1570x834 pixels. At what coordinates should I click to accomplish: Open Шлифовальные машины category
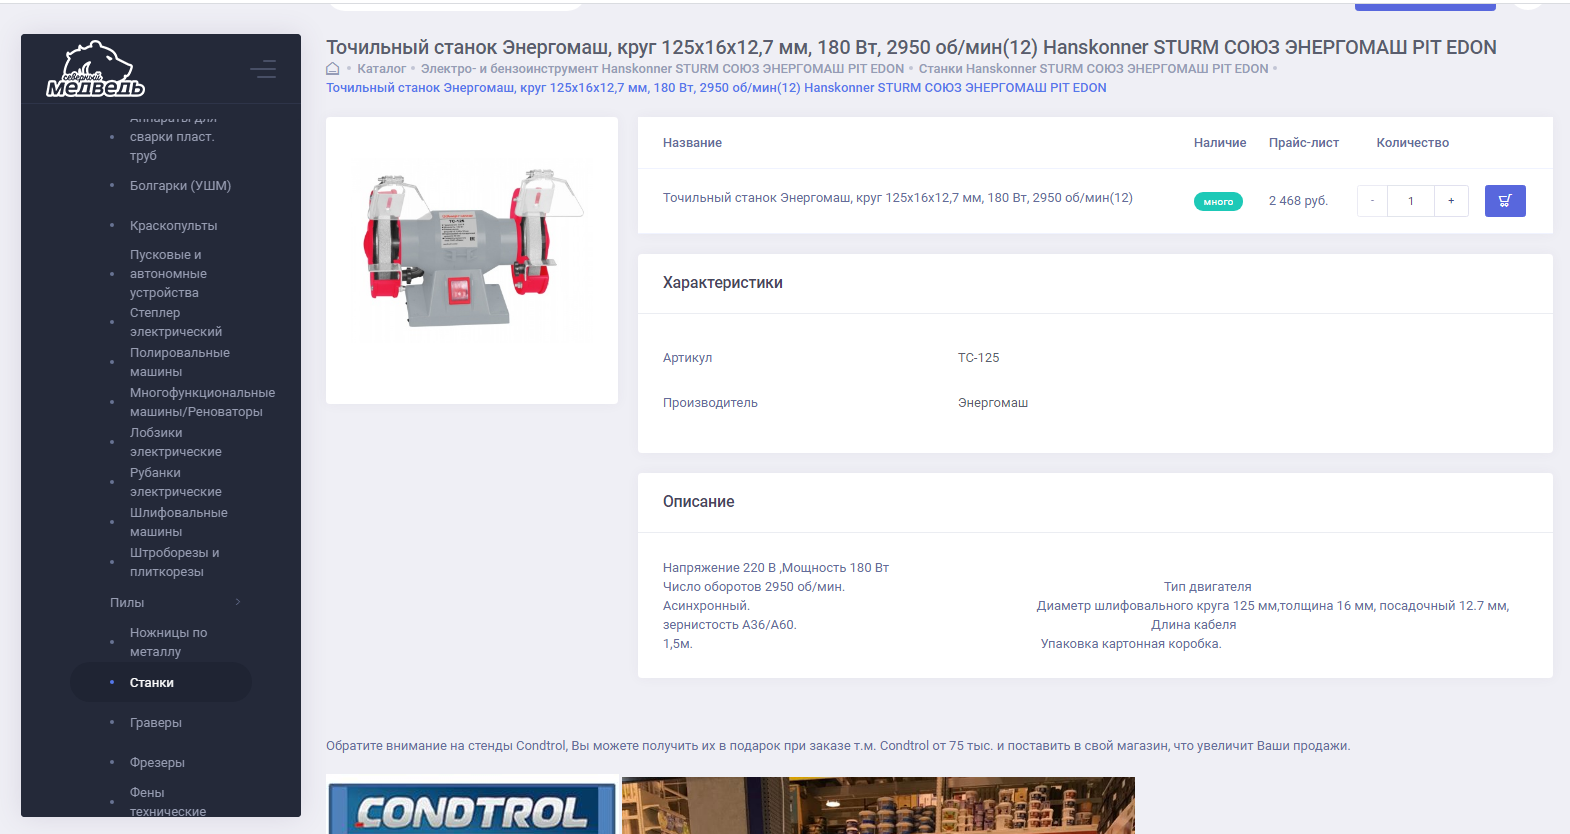[x=179, y=522]
